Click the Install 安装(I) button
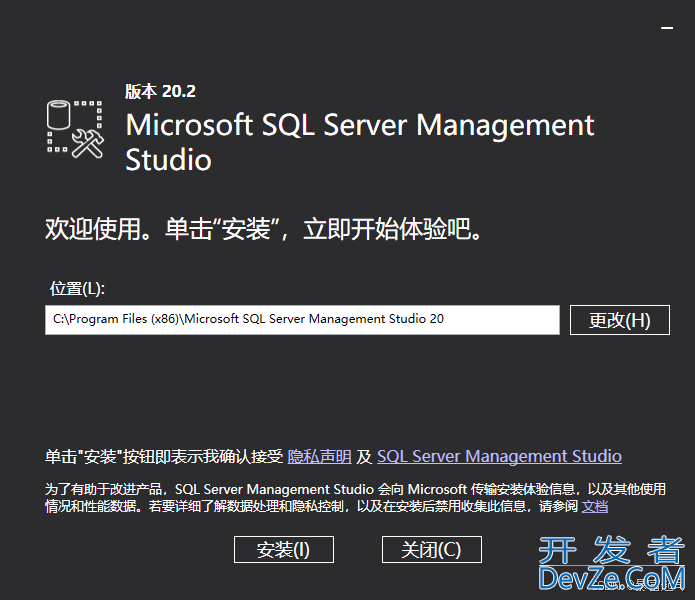Viewport: 695px width, 600px height. pyautogui.click(x=284, y=549)
